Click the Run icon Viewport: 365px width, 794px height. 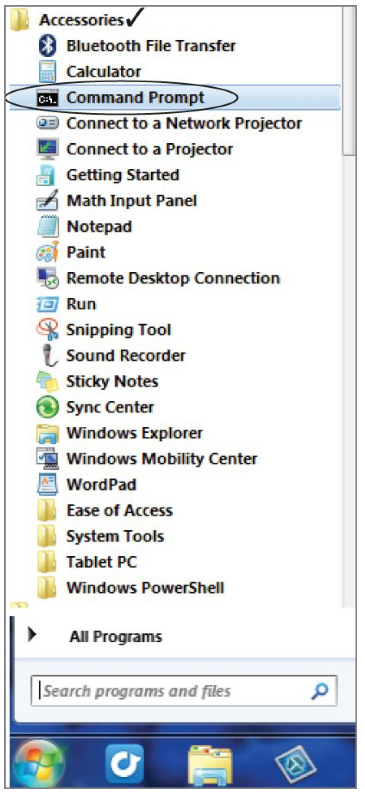pyautogui.click(x=48, y=304)
